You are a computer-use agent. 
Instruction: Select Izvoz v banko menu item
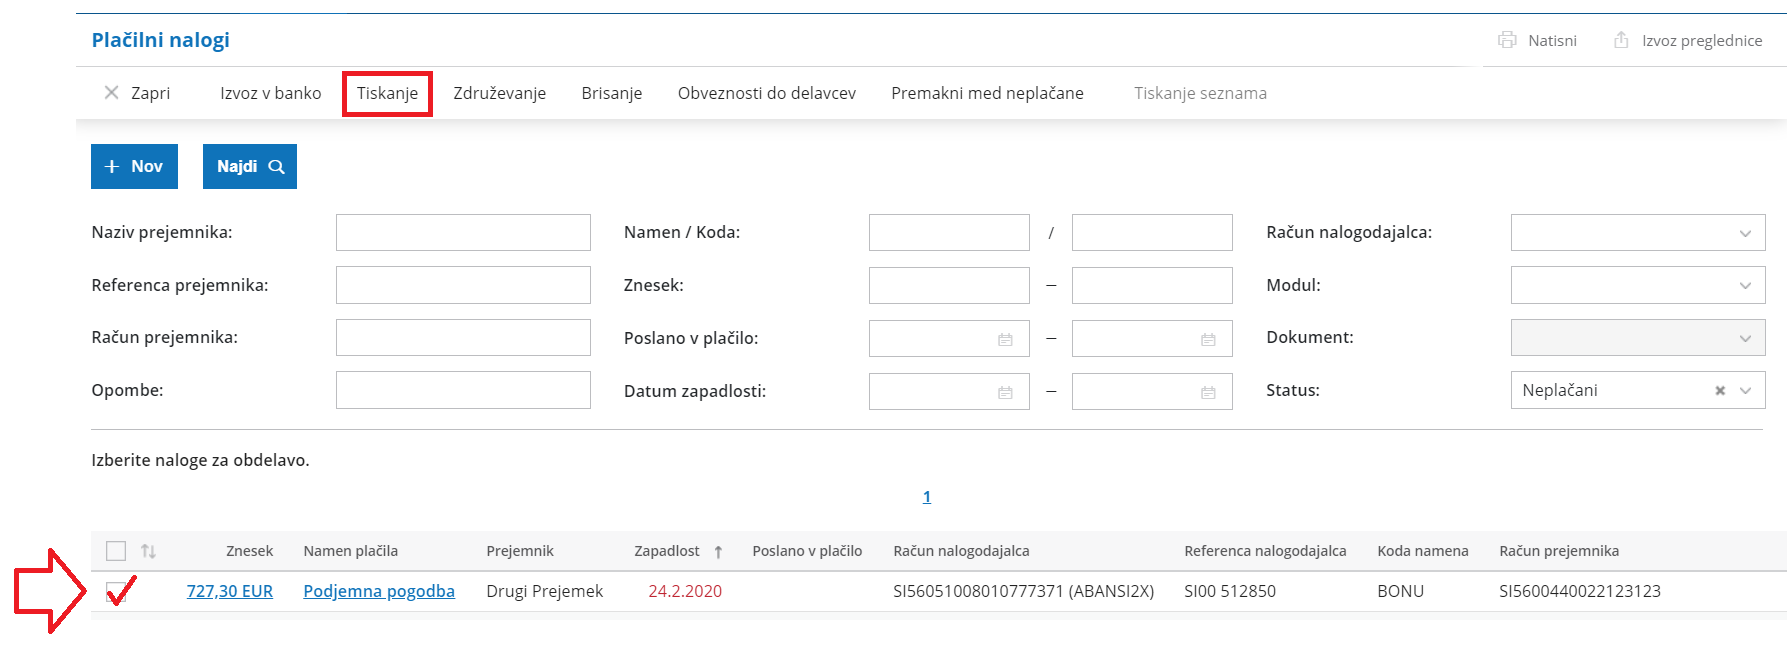[270, 93]
